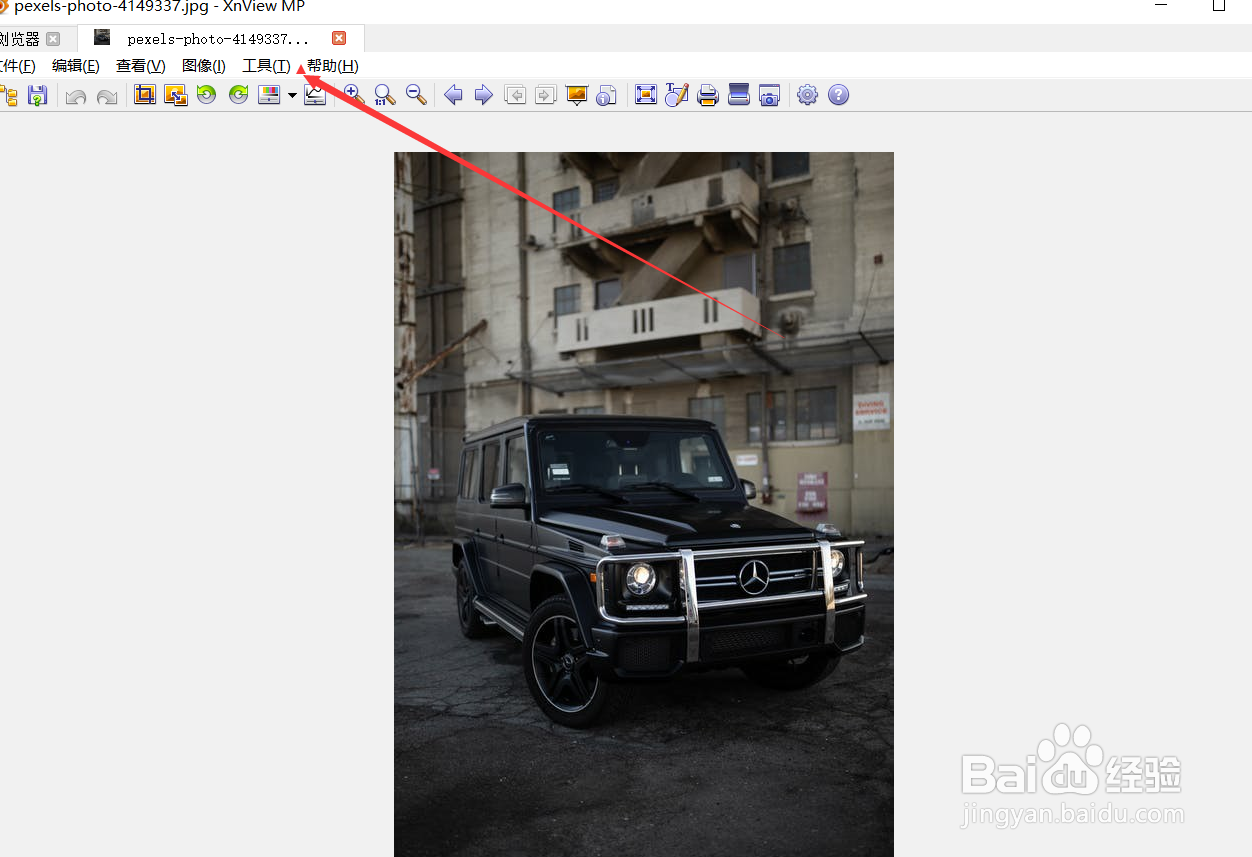Rotate image clockwise

click(238, 95)
